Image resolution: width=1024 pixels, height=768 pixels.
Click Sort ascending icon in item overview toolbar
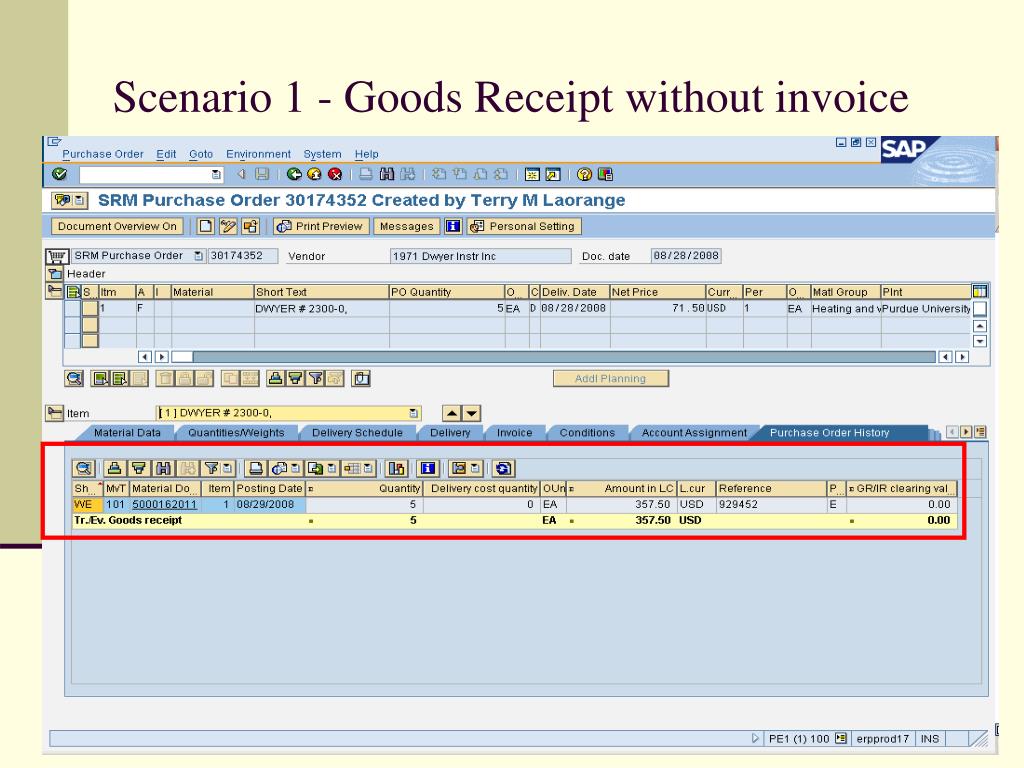(x=276, y=378)
